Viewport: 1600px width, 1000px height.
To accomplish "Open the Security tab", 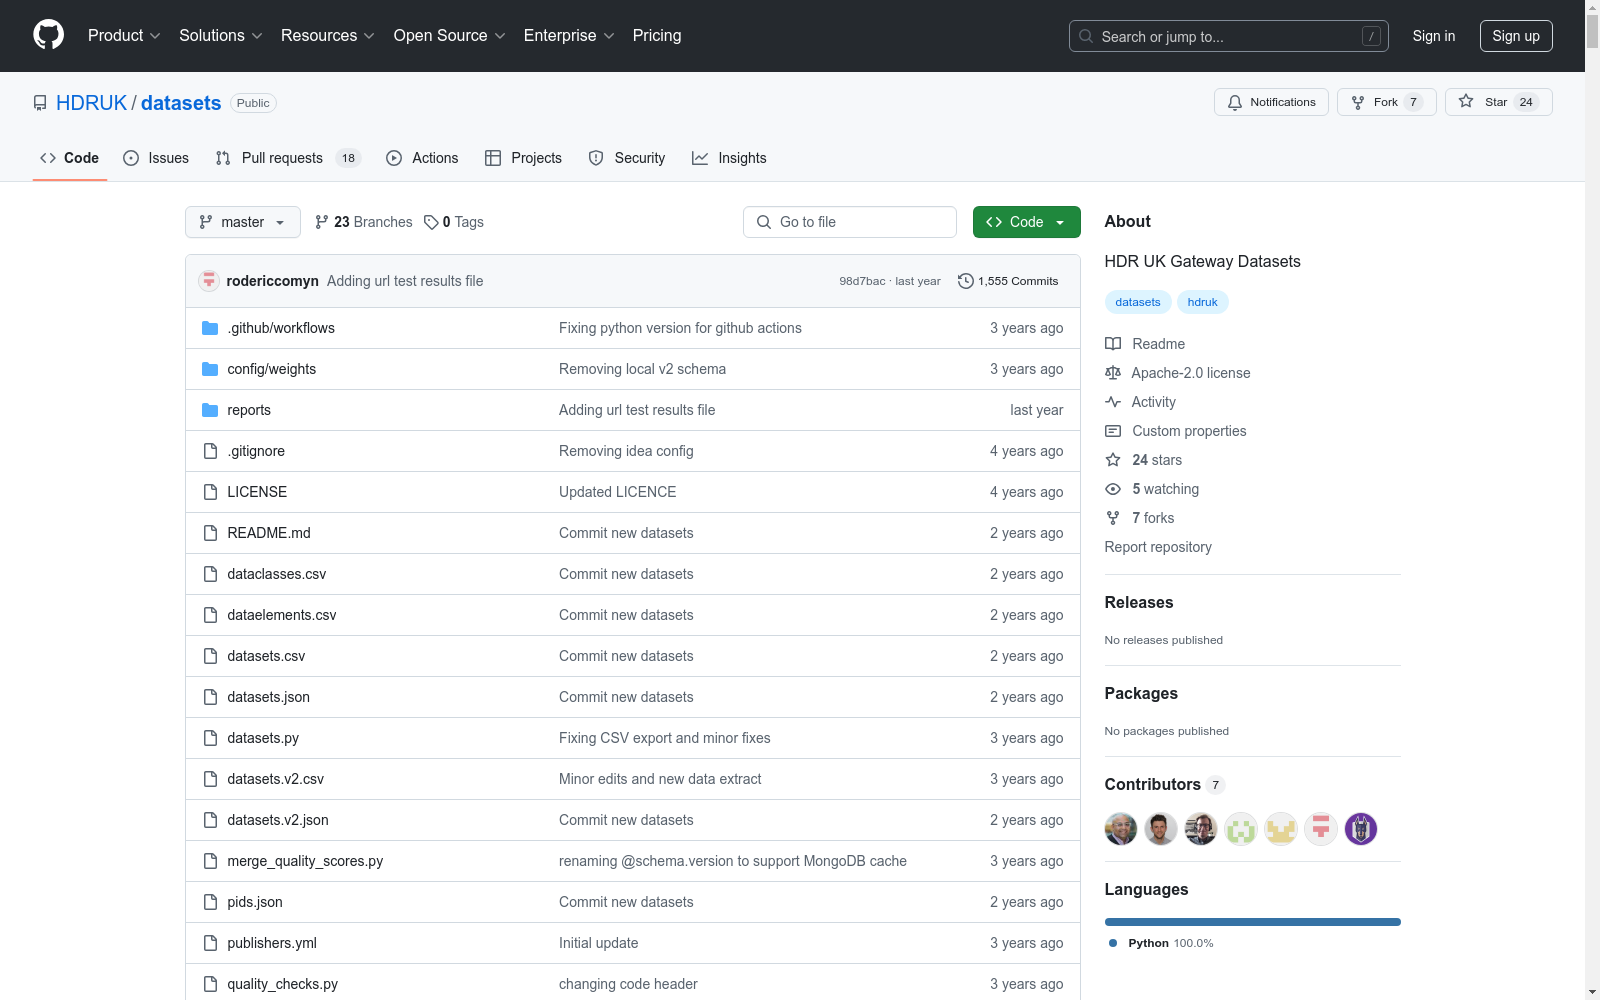I will coord(627,158).
